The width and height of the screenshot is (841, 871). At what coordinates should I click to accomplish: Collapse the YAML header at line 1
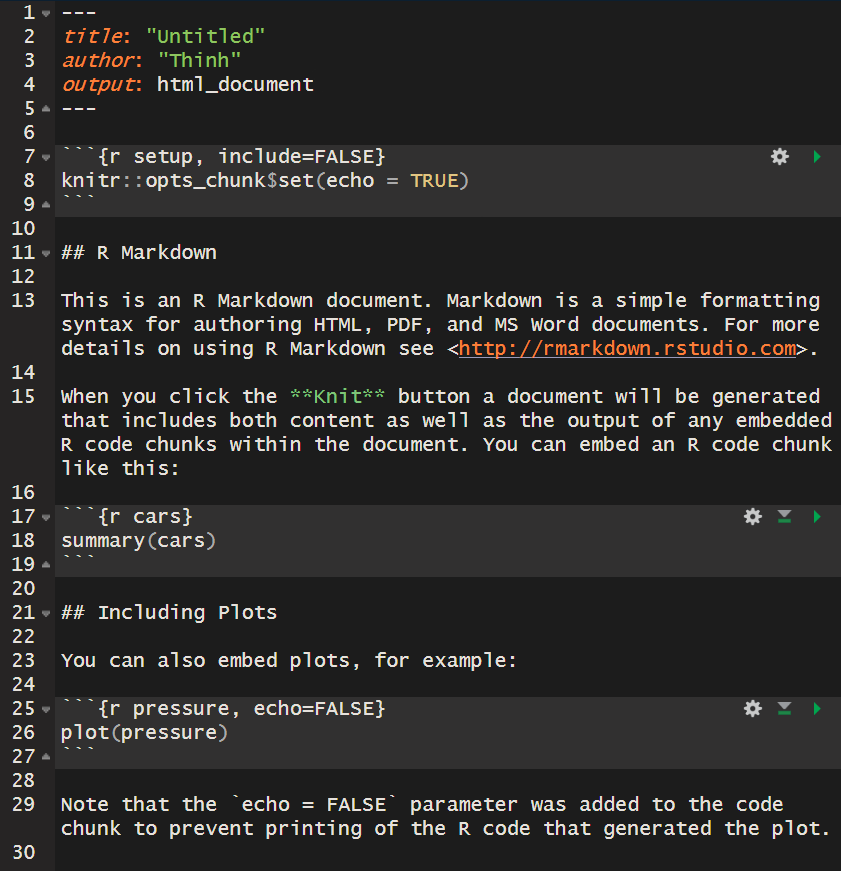46,13
